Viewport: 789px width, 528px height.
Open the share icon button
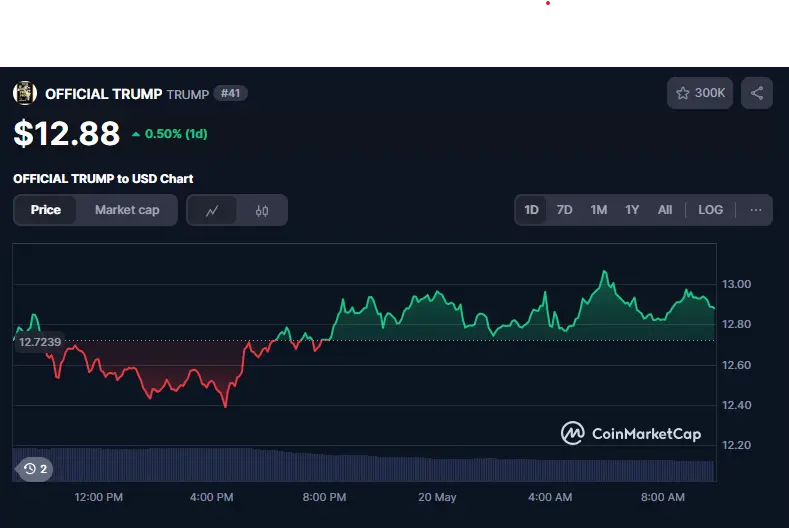(756, 93)
